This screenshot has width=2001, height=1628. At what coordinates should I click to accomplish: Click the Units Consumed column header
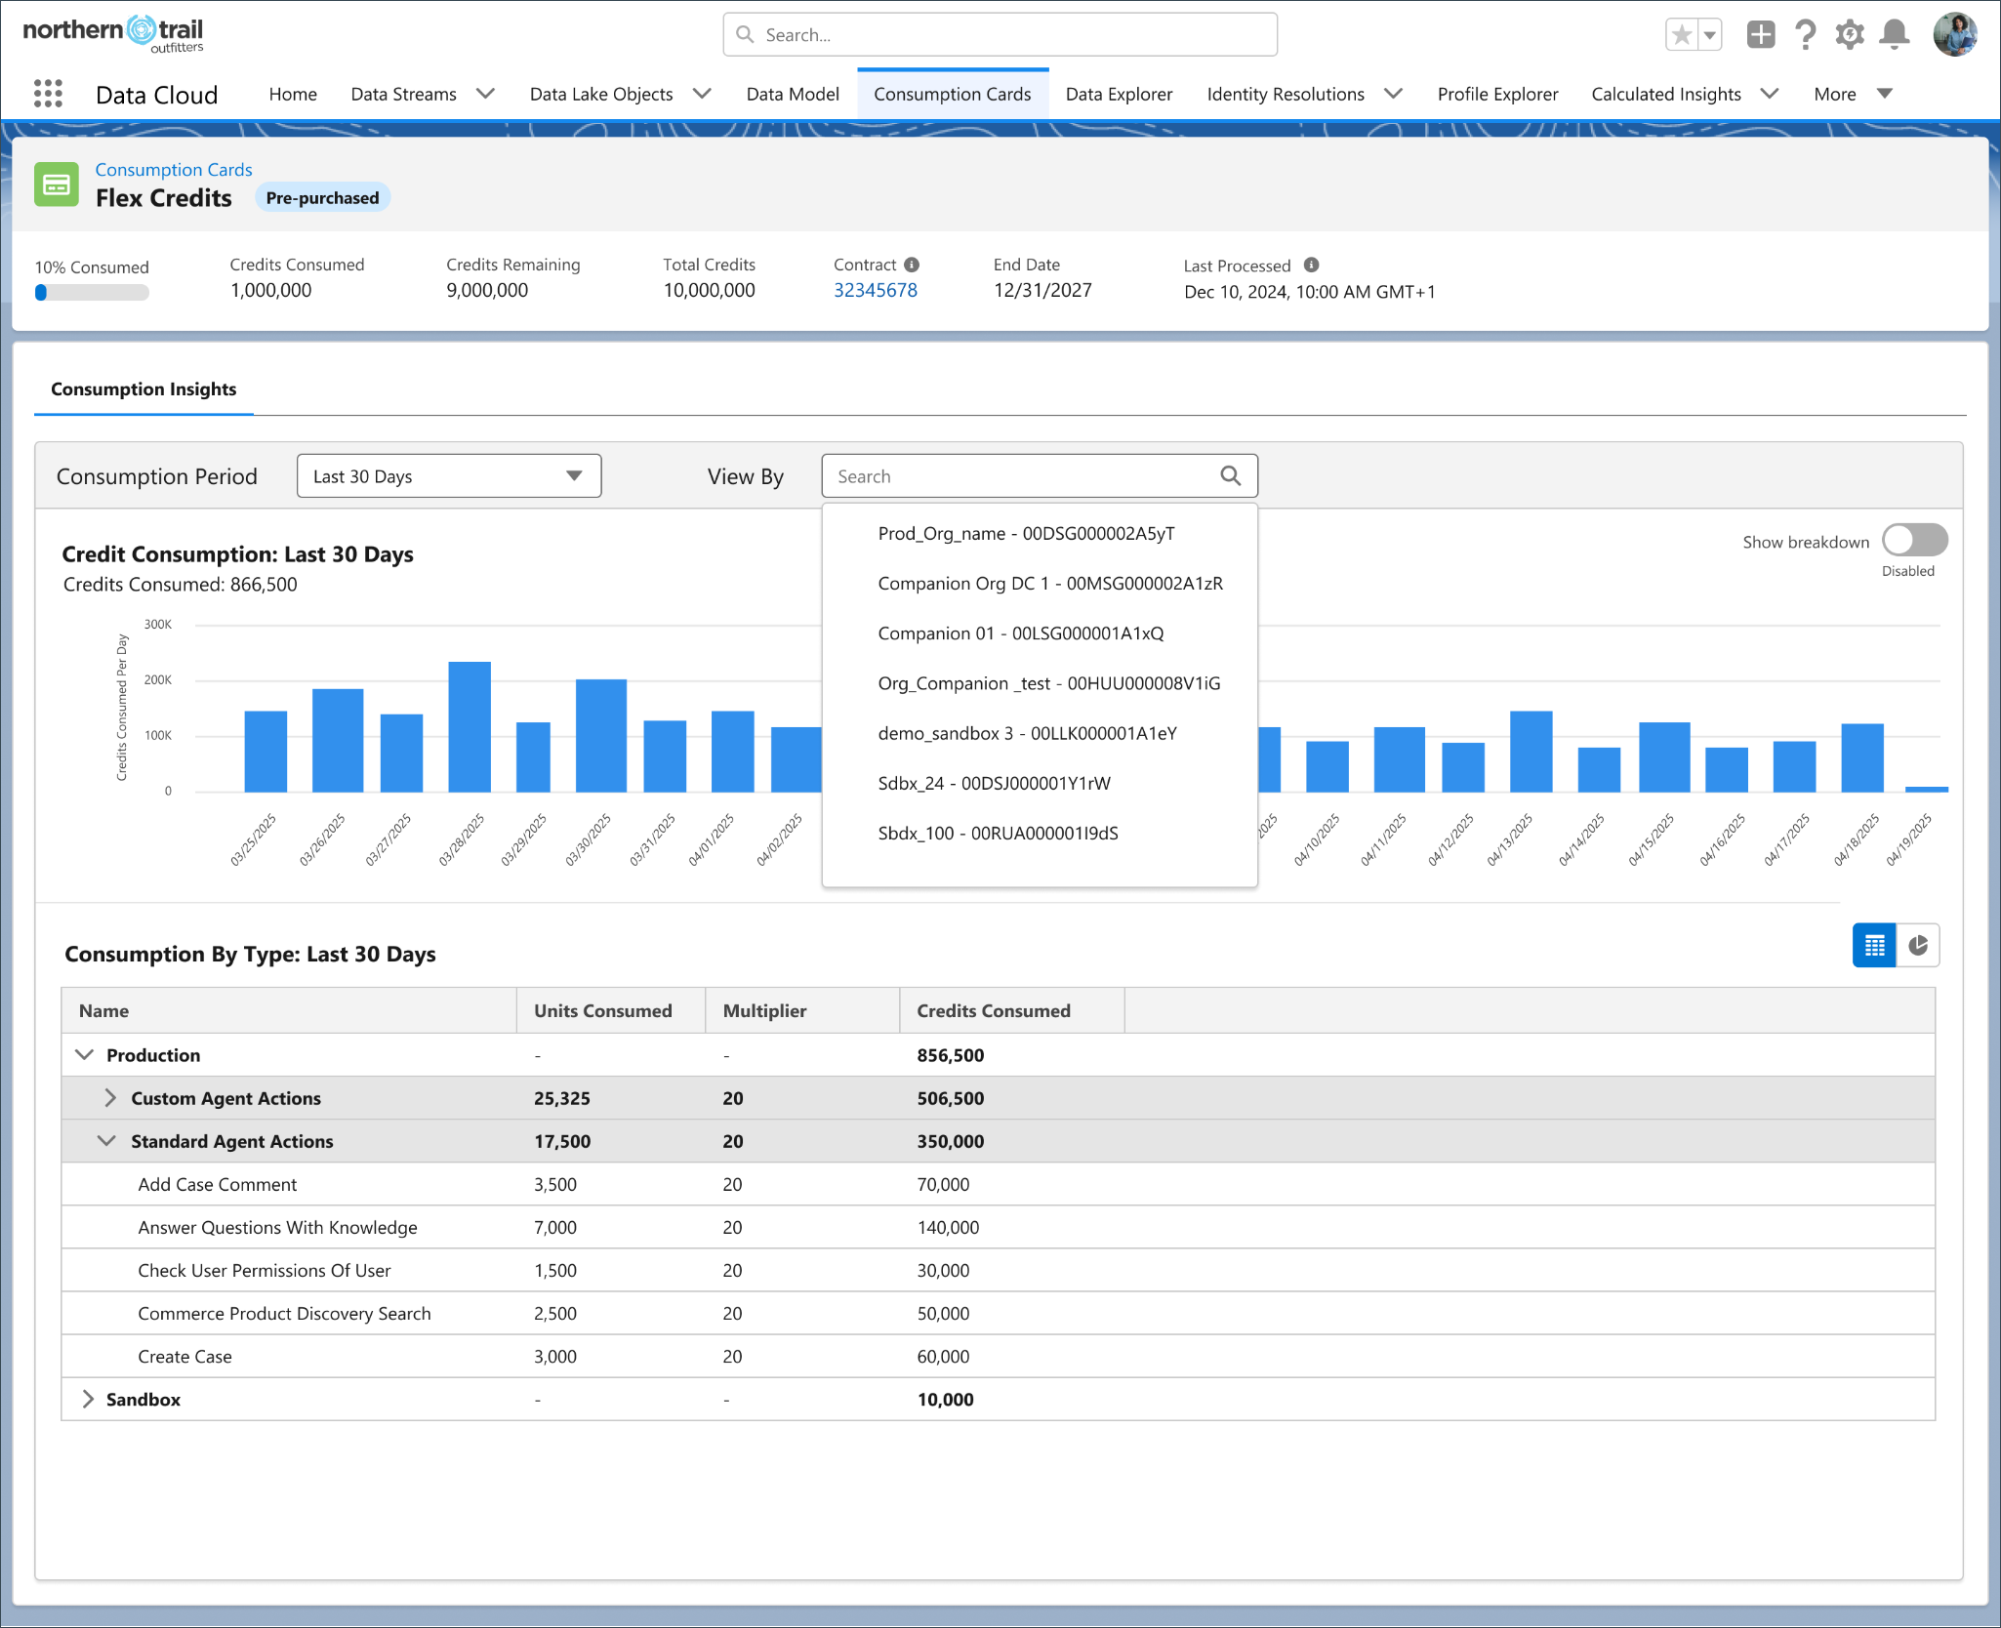[610, 1010]
